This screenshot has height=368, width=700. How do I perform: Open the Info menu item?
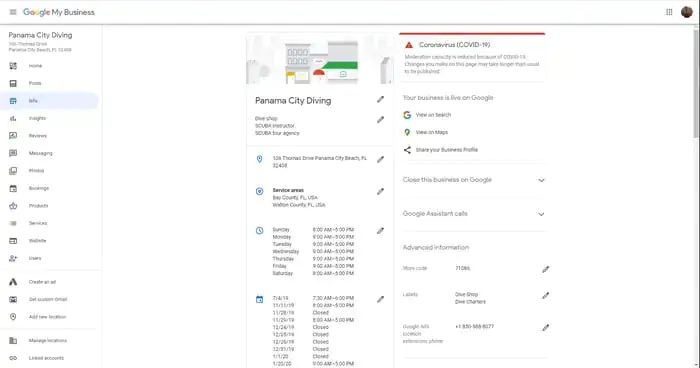pos(49,101)
